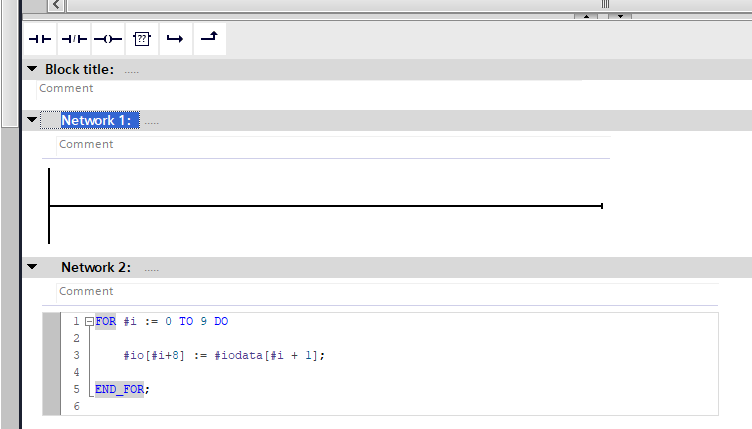This screenshot has height=429, width=752.
Task: Click the scroll left arrow button
Action: [x=56, y=5]
